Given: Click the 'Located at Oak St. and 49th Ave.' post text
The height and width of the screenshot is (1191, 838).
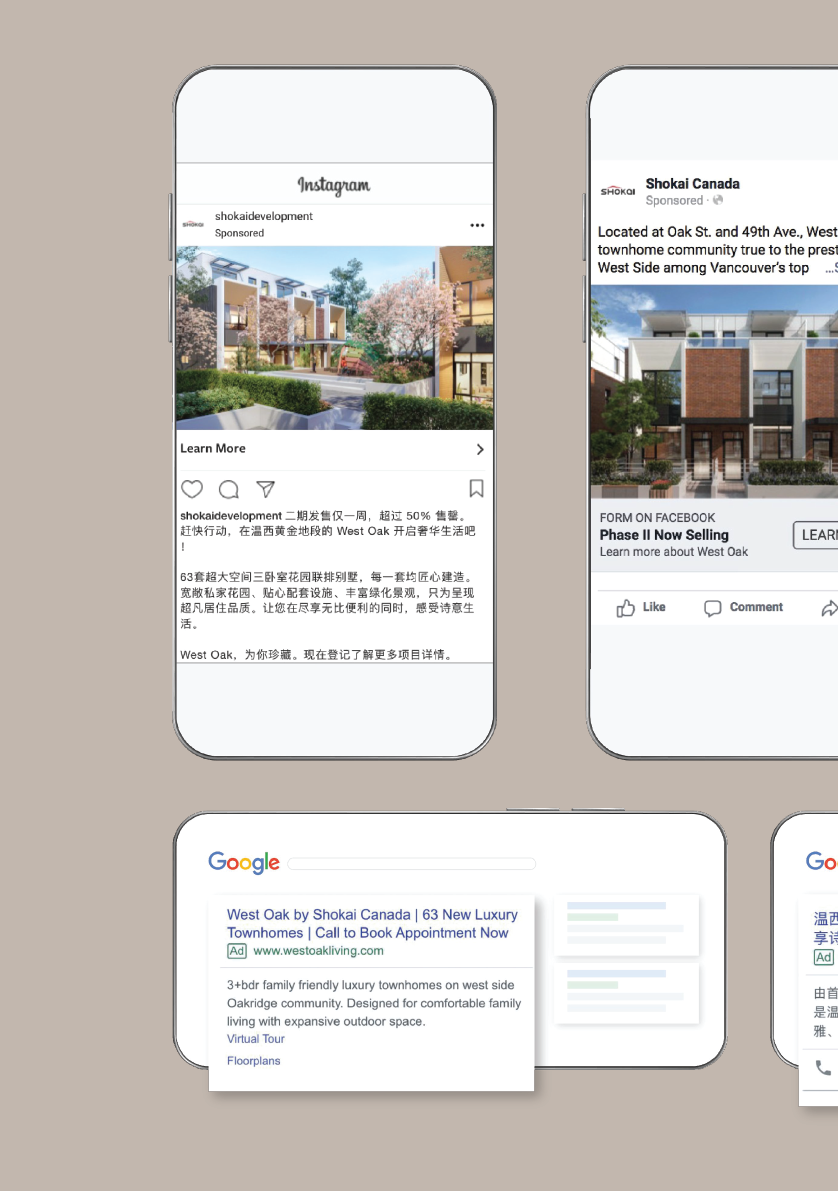Looking at the screenshot, I should tap(717, 250).
